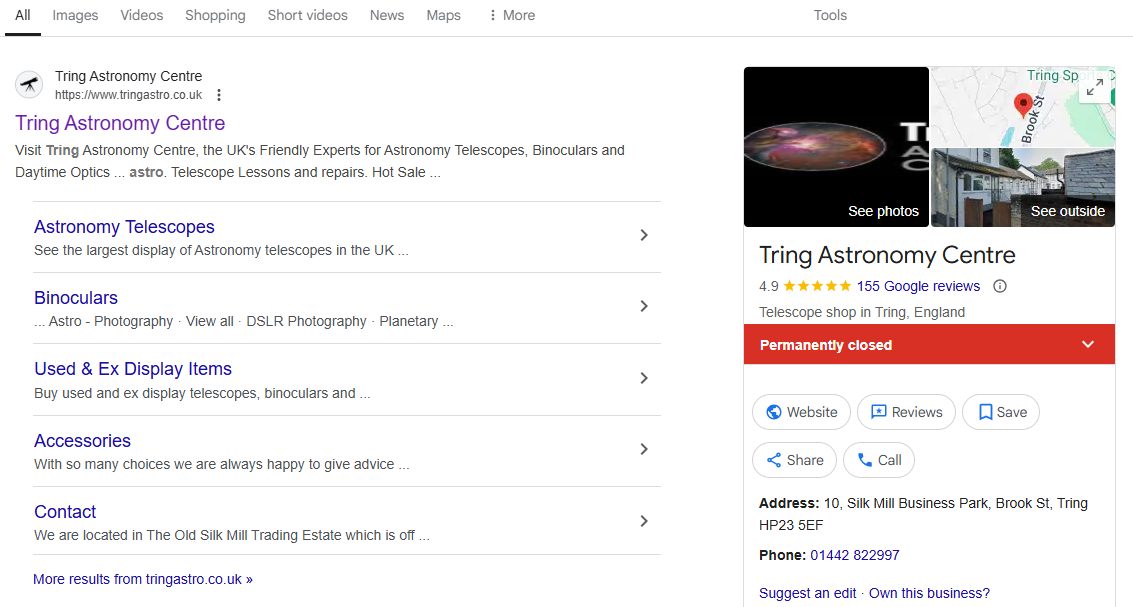Switch to the Shopping tab
Viewport: 1133px width, 607px height.
(215, 15)
